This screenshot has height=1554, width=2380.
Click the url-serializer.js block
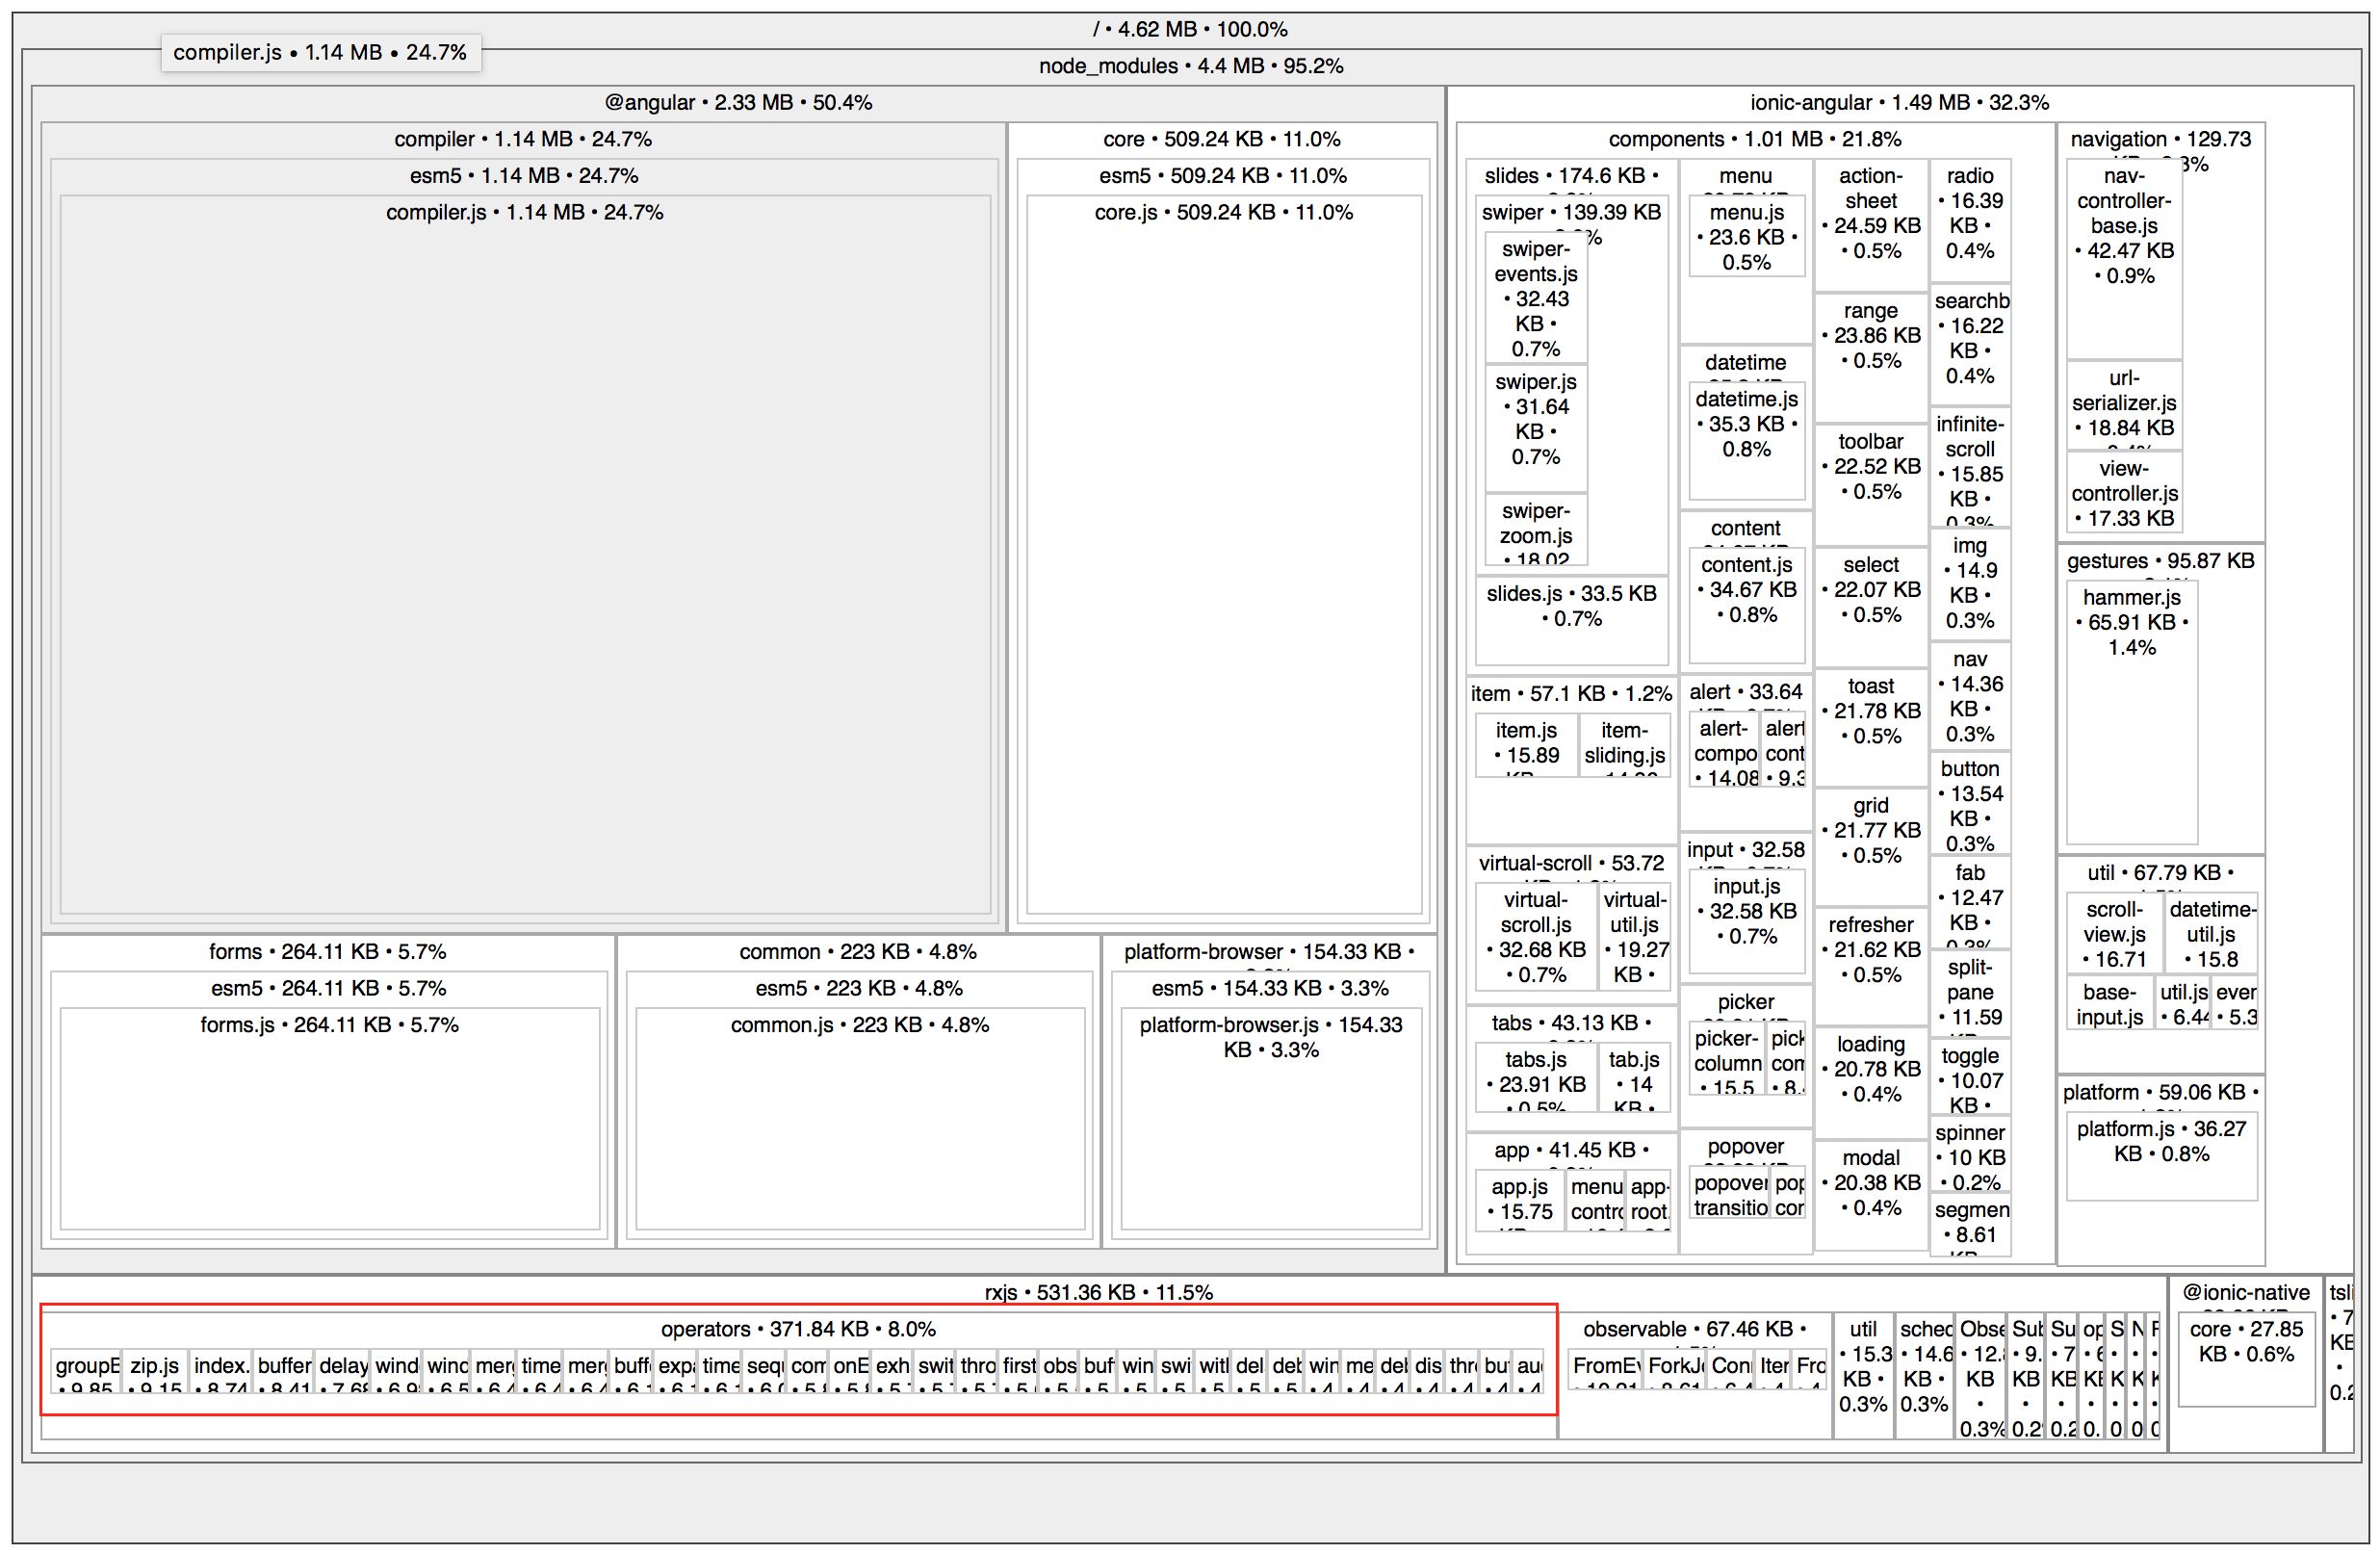pos(2123,404)
